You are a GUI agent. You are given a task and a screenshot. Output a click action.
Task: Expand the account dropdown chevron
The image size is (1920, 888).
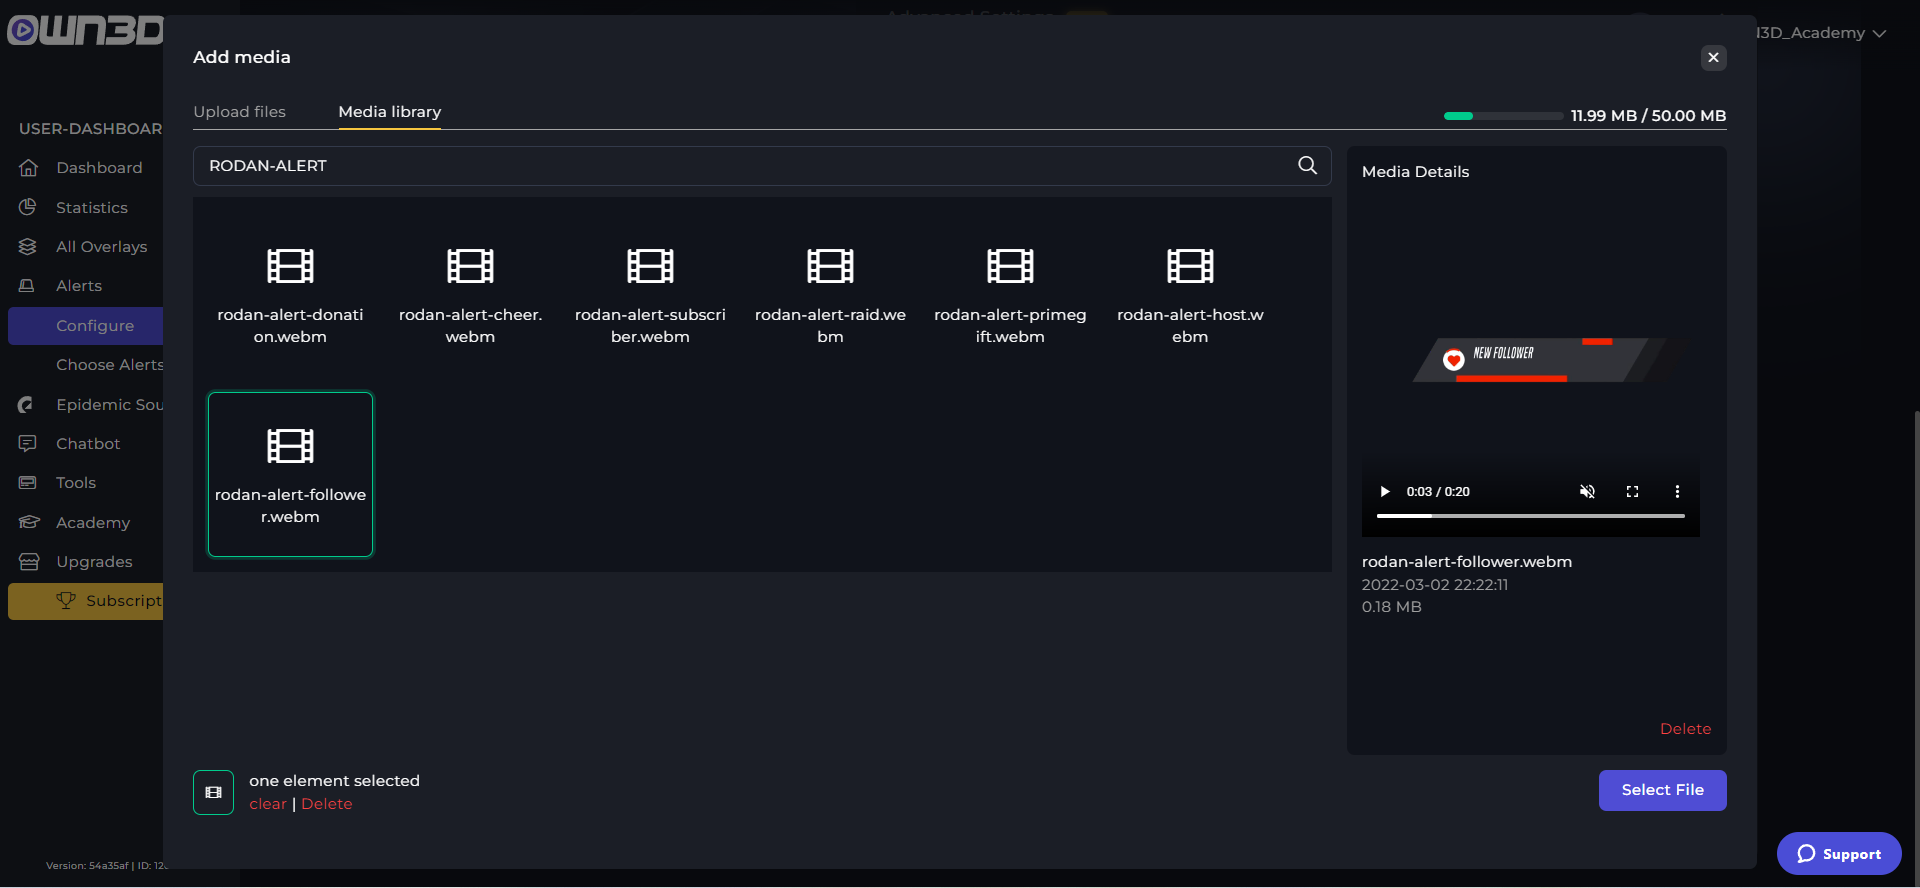point(1879,34)
